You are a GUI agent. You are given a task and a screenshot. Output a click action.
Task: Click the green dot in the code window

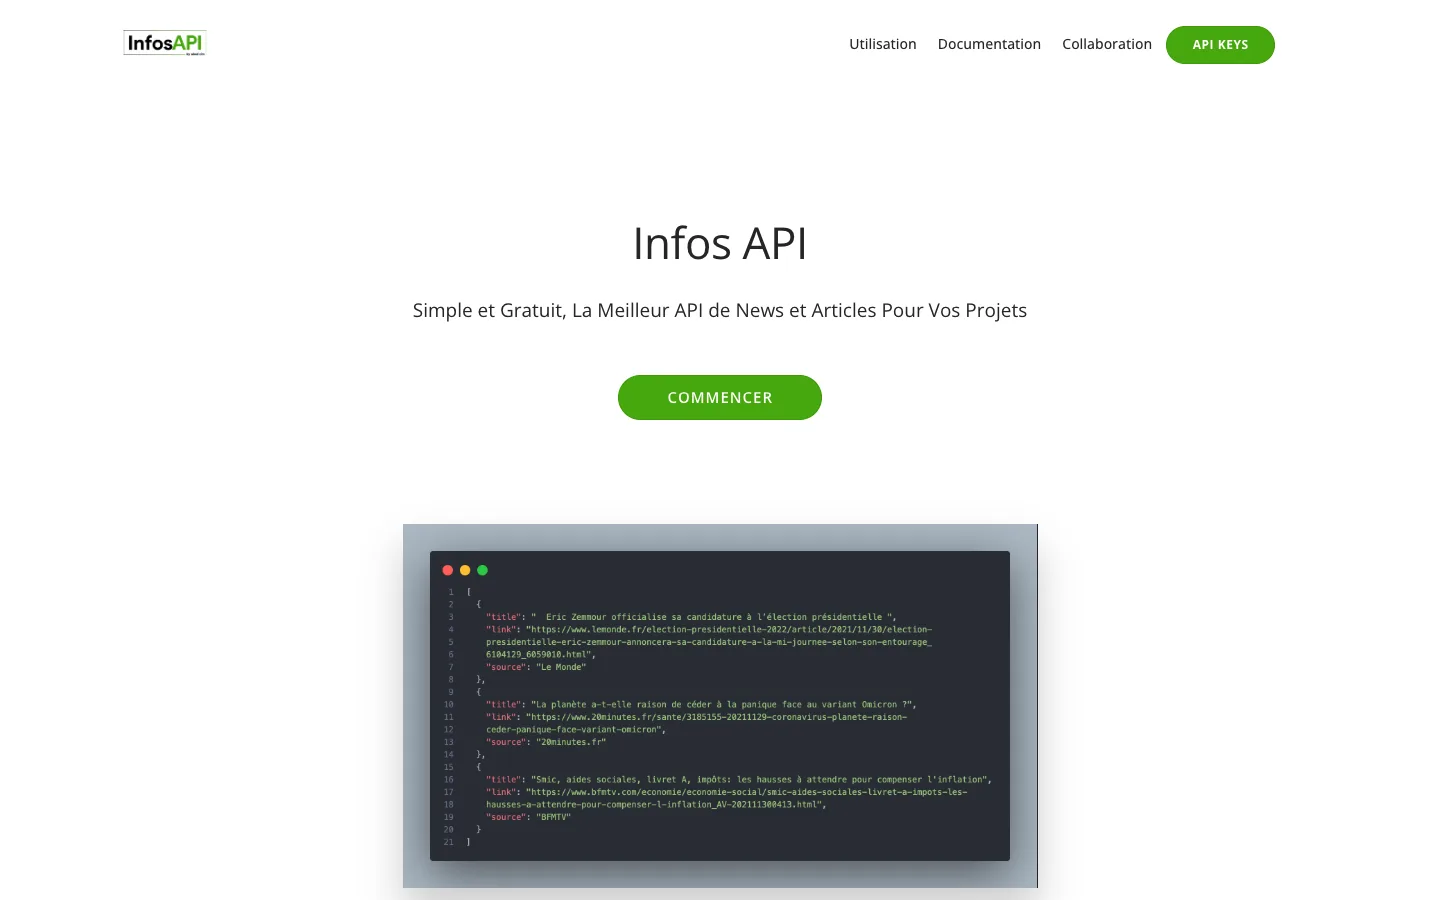pyautogui.click(x=482, y=570)
